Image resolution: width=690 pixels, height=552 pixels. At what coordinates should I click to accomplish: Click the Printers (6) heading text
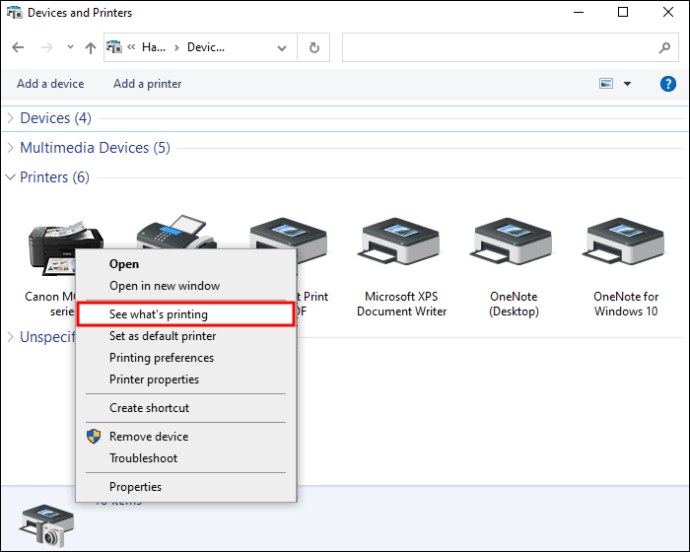[55, 177]
